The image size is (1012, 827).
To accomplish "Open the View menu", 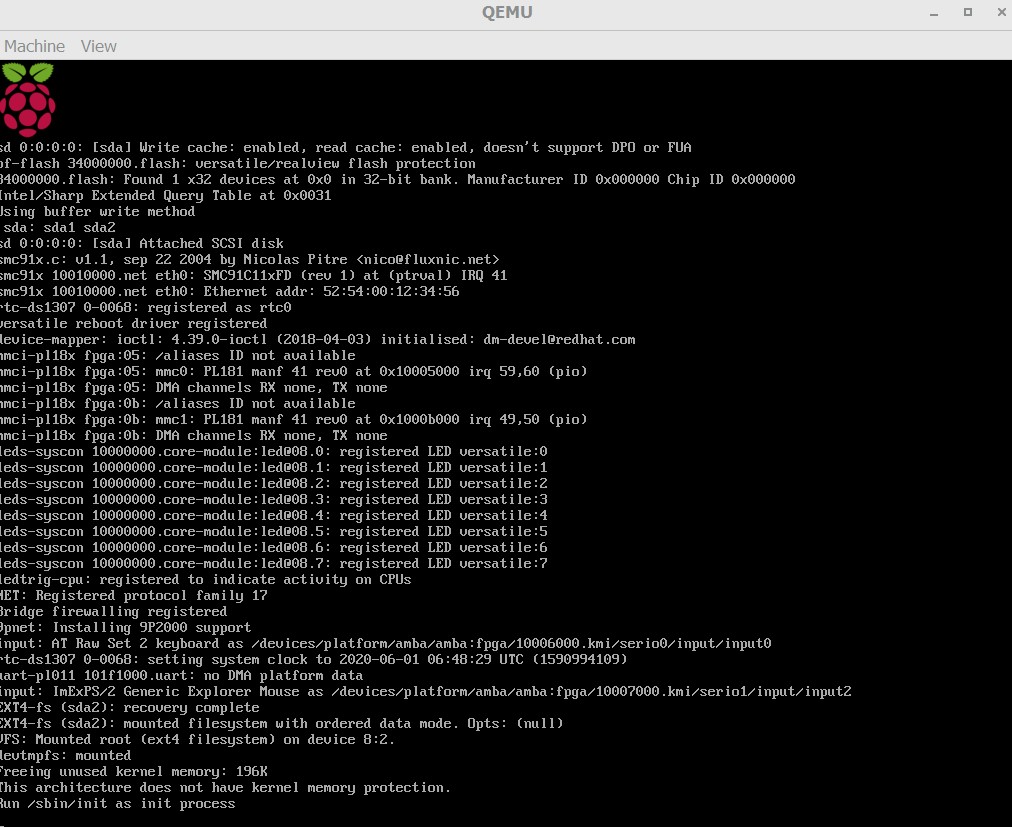I will pos(98,46).
